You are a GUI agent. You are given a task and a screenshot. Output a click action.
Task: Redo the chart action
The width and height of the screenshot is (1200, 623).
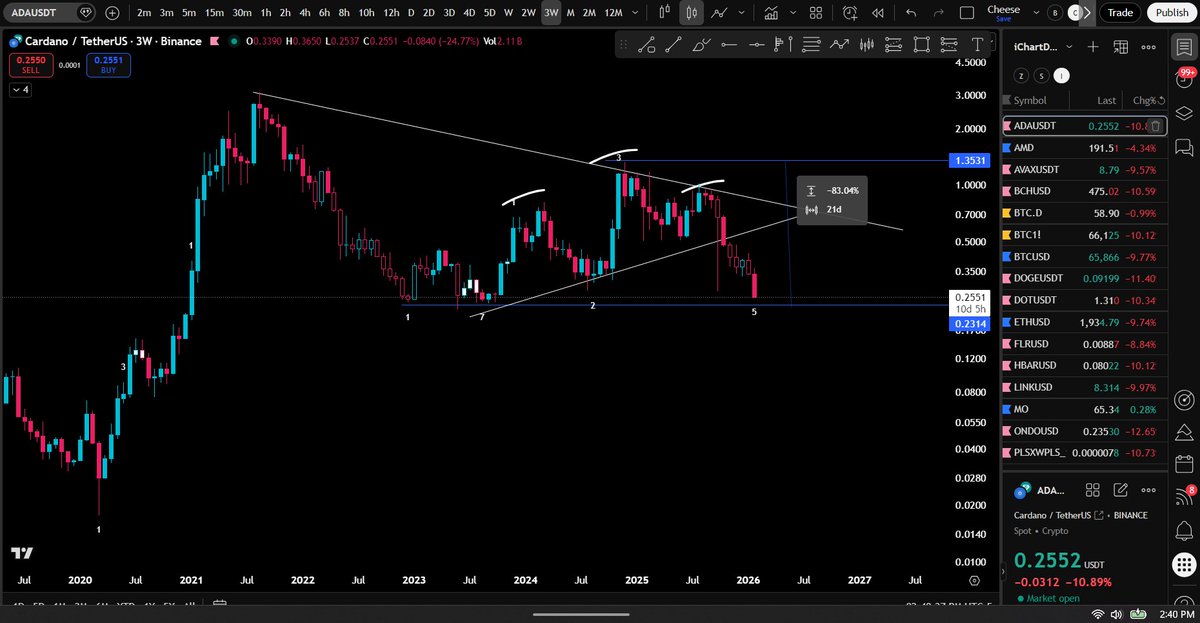coord(938,13)
